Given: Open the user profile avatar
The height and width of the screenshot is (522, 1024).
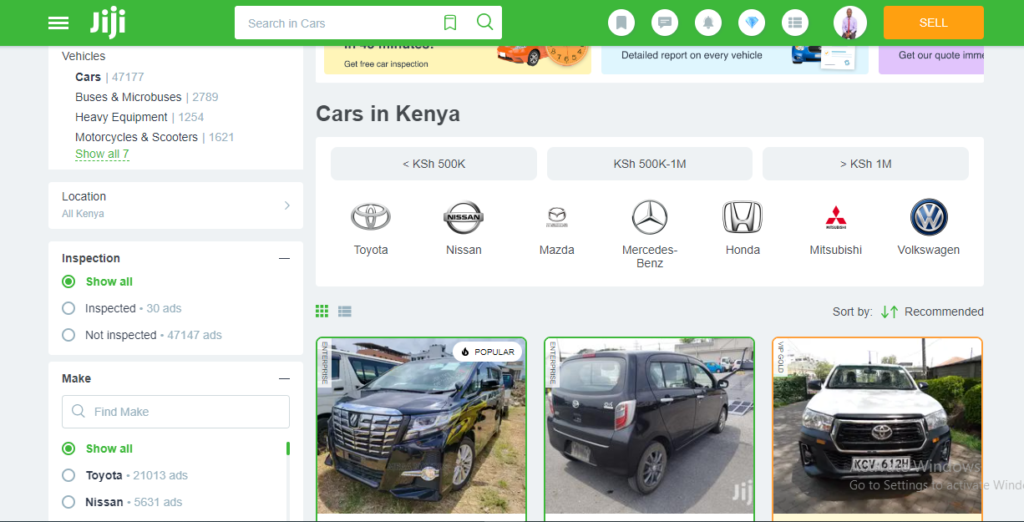Looking at the screenshot, I should (850, 23).
